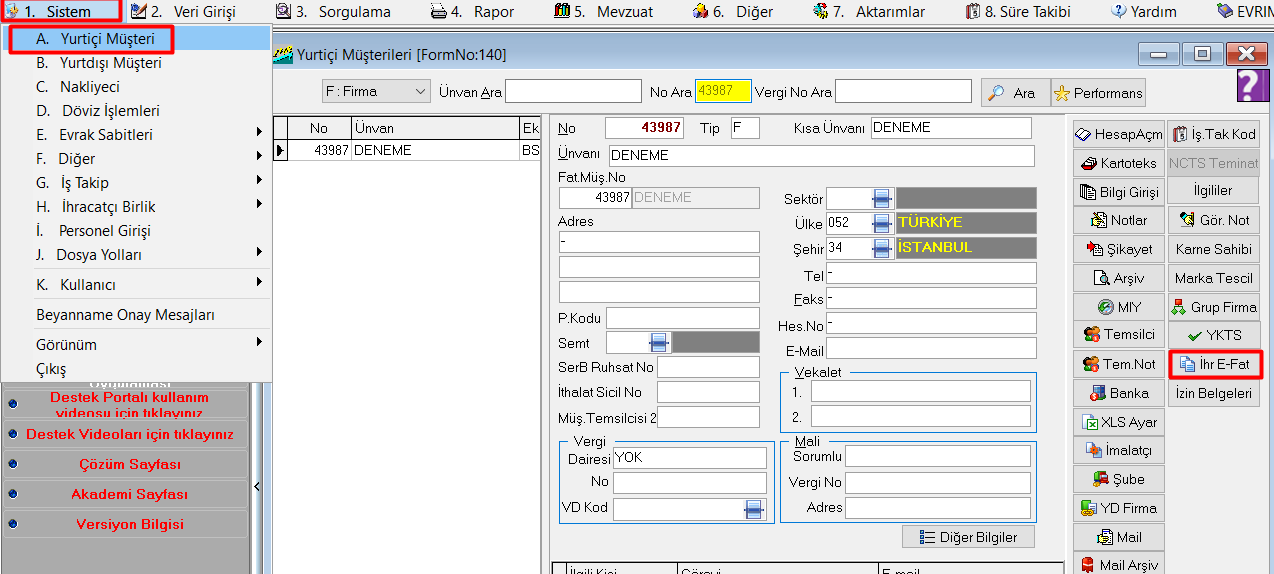Image resolution: width=1274 pixels, height=574 pixels.
Task: Open the Semt lookup button
Action: pos(658,343)
